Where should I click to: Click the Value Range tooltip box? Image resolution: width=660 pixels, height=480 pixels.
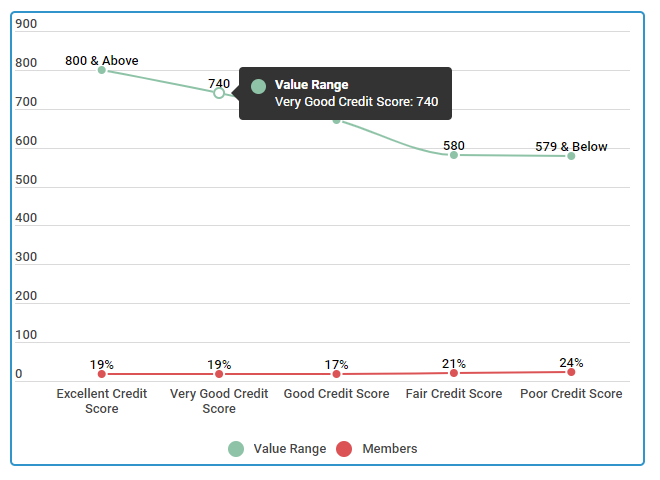(345, 93)
